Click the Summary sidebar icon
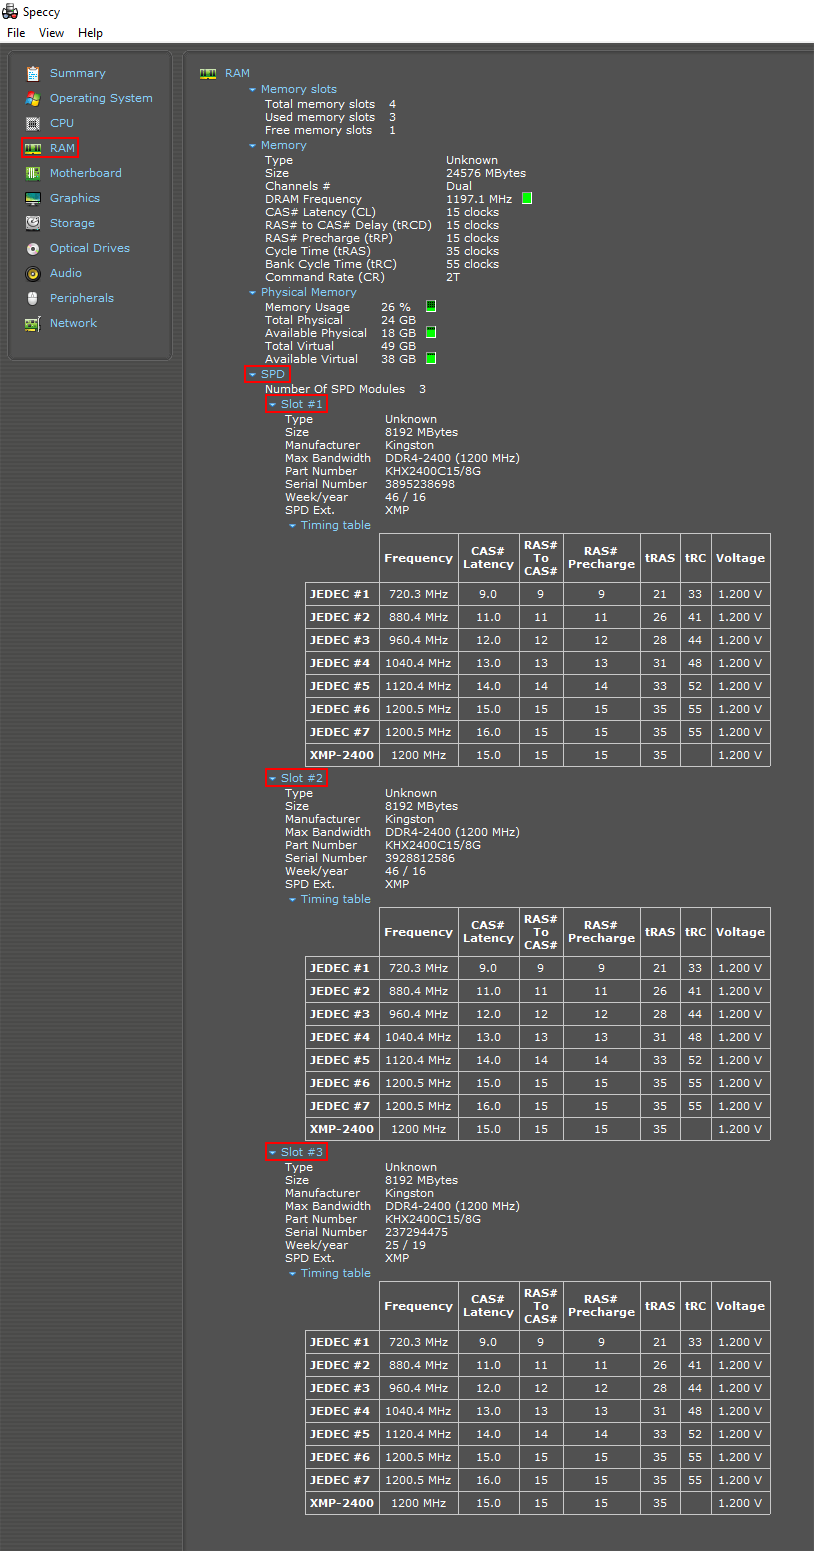Screen dimensions: 814x1551 pos(33,73)
